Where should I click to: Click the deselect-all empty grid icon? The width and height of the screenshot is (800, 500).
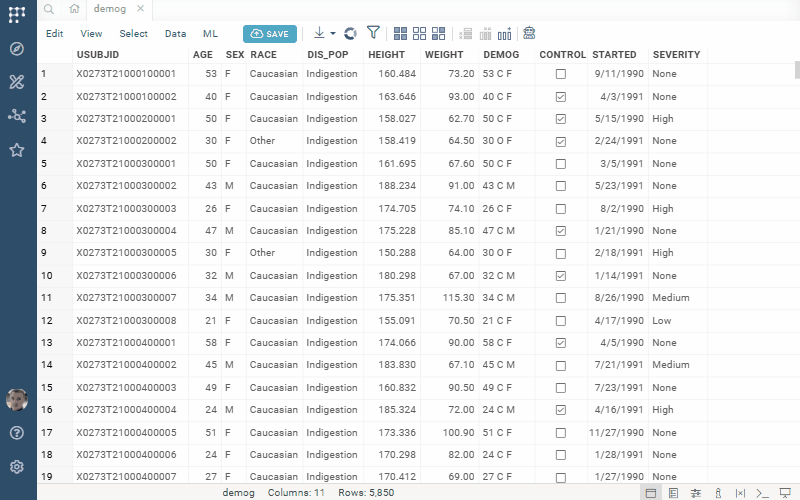[x=419, y=34]
